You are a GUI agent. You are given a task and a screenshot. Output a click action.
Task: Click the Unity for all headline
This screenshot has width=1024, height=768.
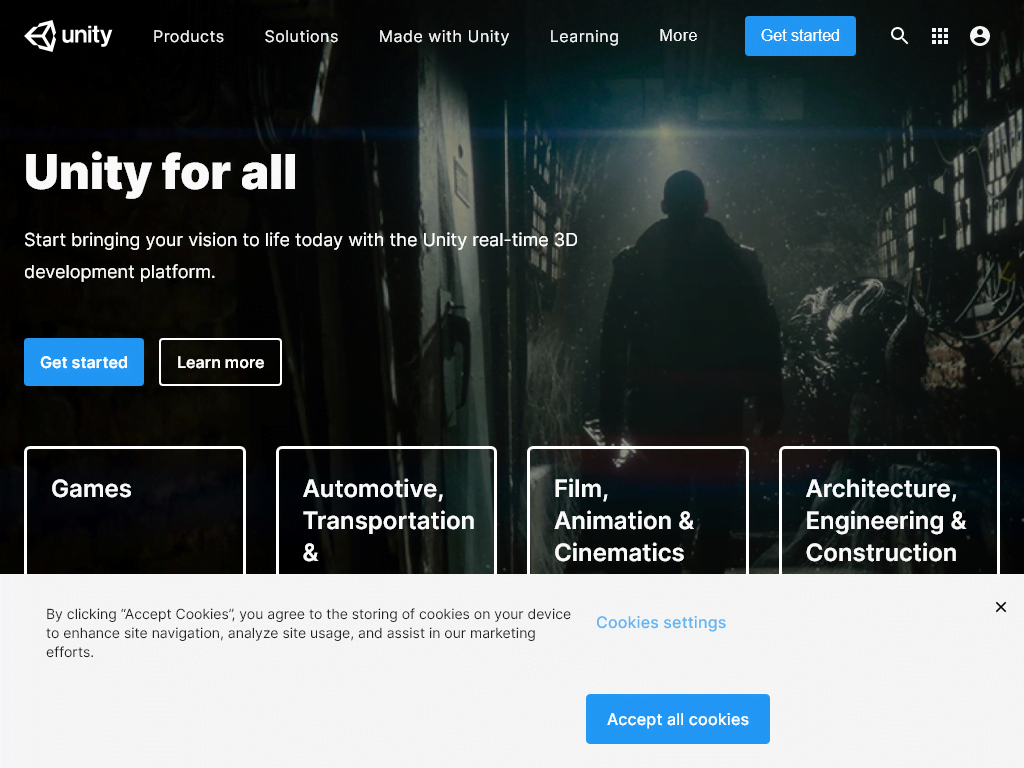160,172
